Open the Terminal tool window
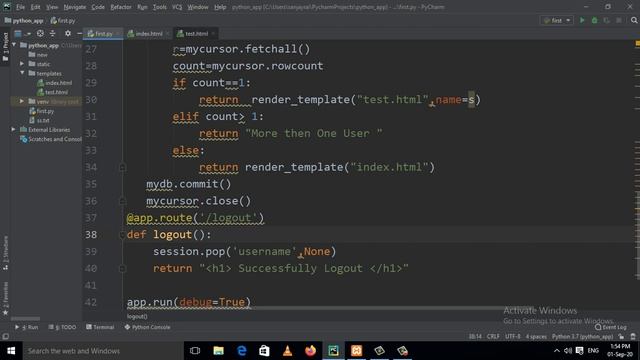This screenshot has height=360, width=640. tap(100, 327)
